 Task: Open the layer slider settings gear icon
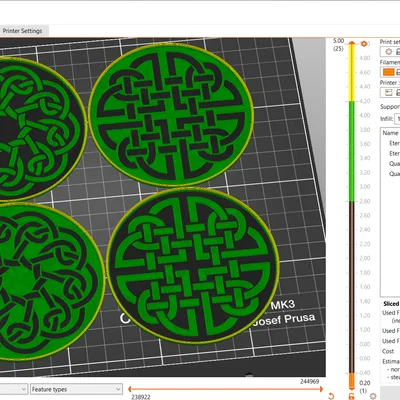point(373,396)
